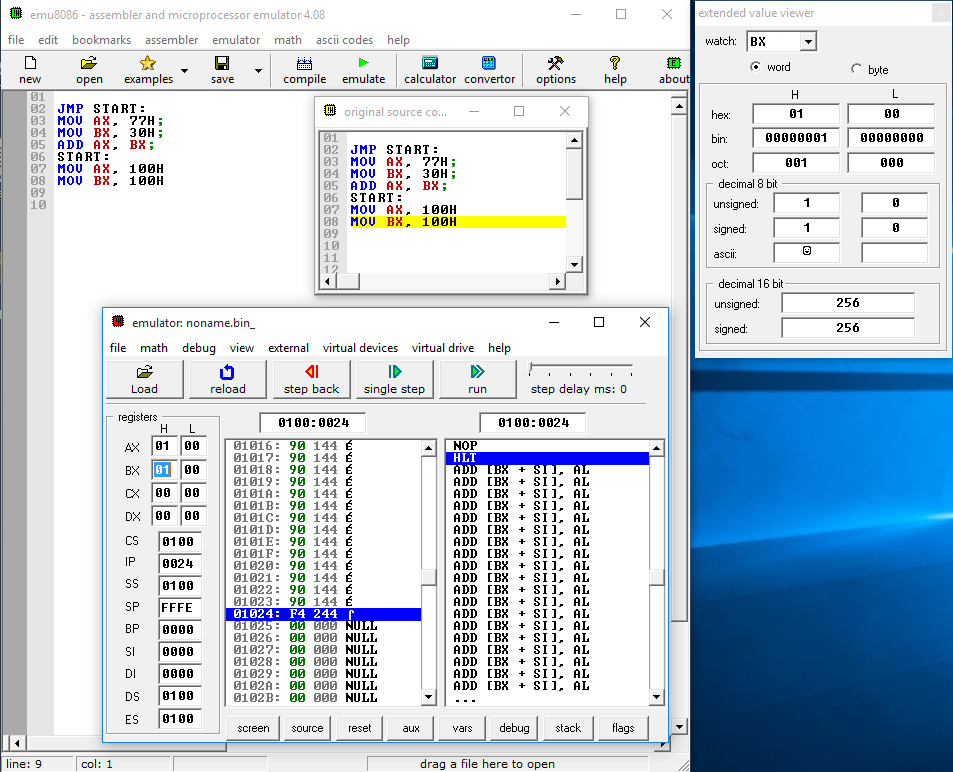Open the calculator tool
This screenshot has height=772, width=953.
[x=430, y=63]
